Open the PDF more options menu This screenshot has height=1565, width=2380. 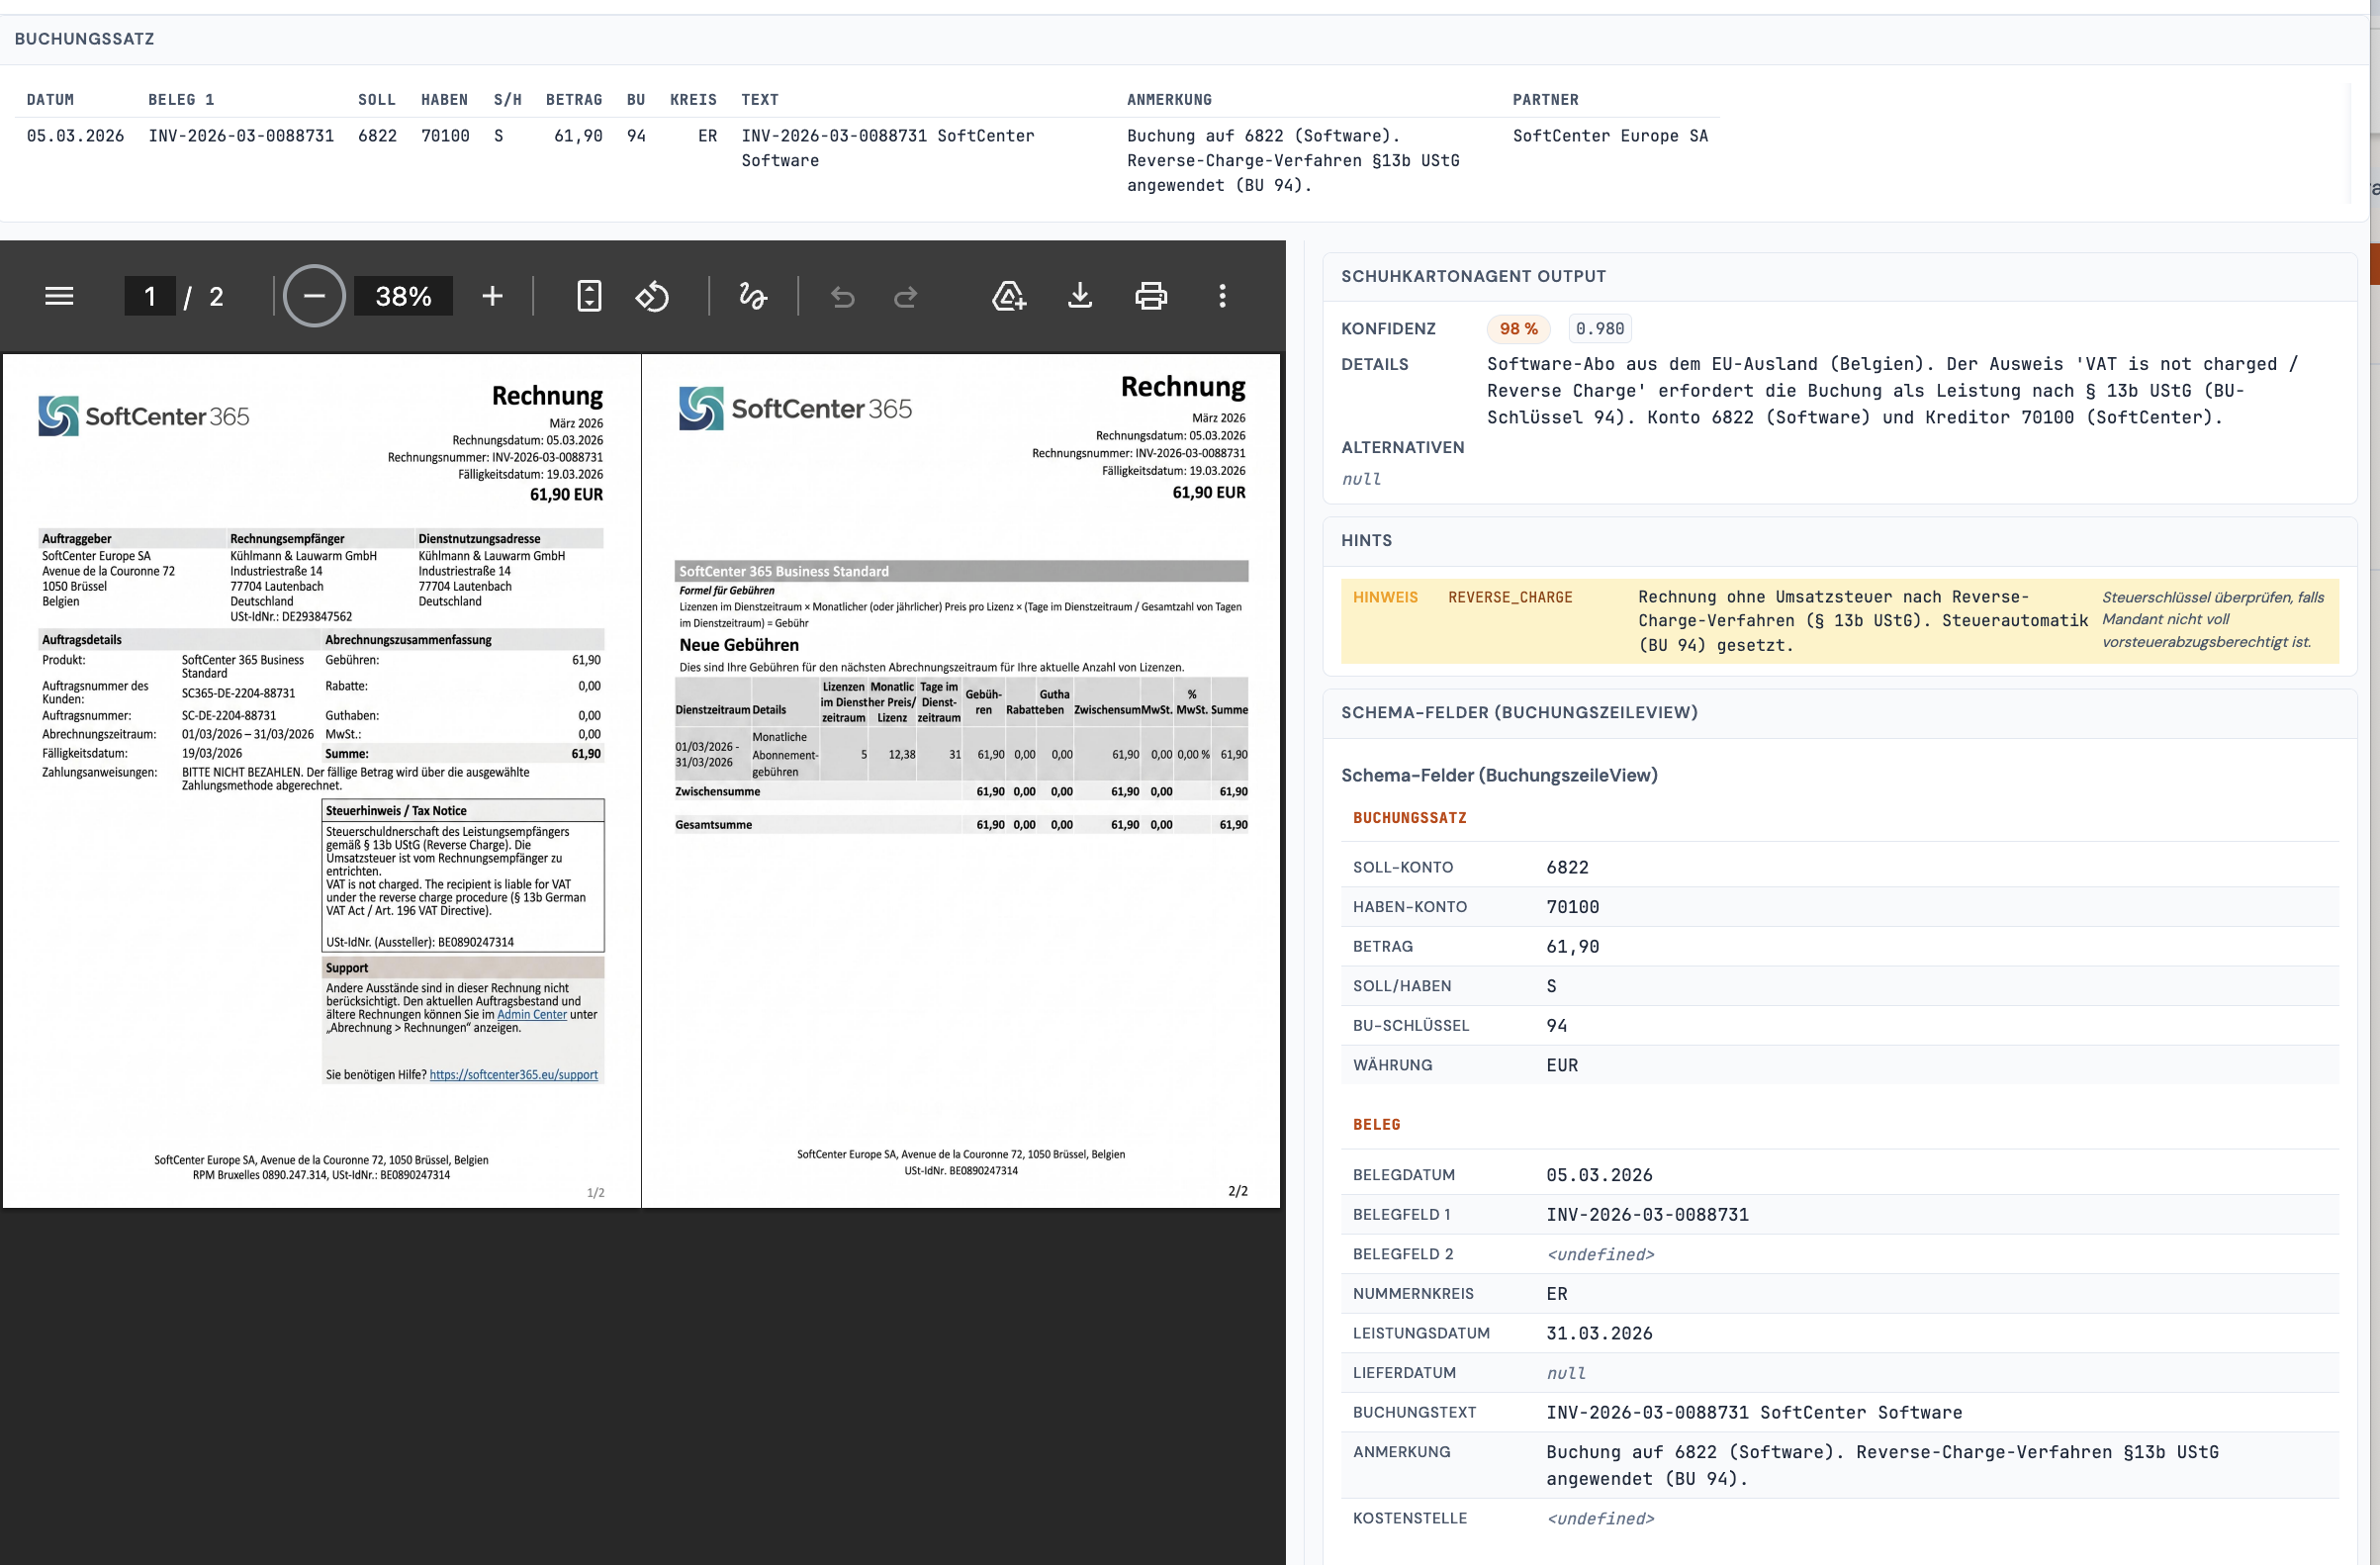tap(1222, 296)
